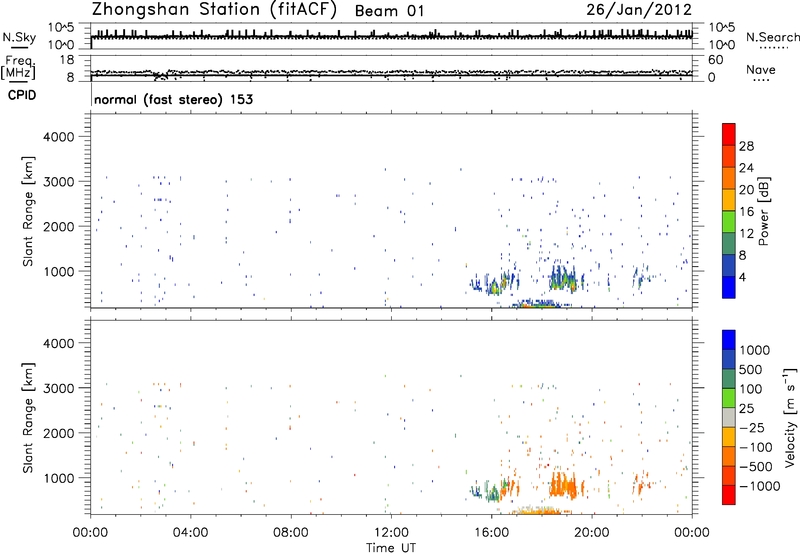Click the 'N.Sky' legend label
This screenshot has width=800, height=554.
(x=19, y=37)
